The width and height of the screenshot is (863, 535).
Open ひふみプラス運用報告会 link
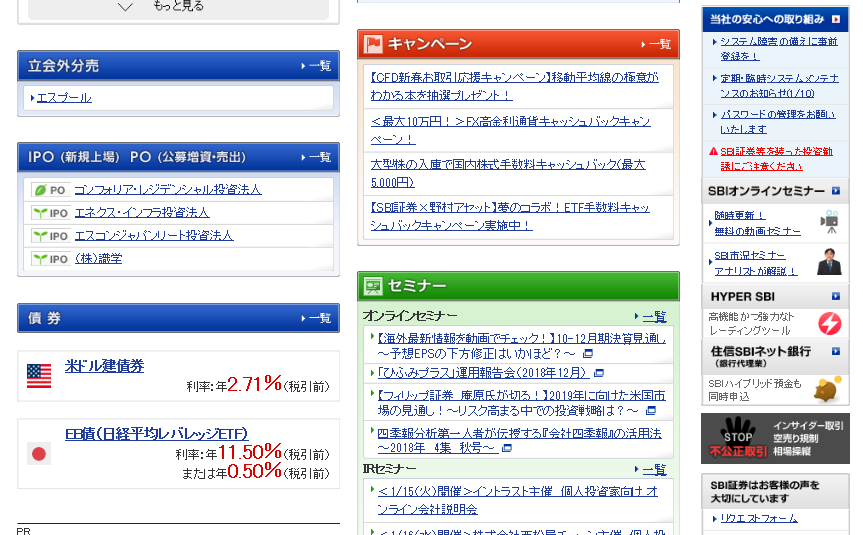pyautogui.click(x=483, y=373)
